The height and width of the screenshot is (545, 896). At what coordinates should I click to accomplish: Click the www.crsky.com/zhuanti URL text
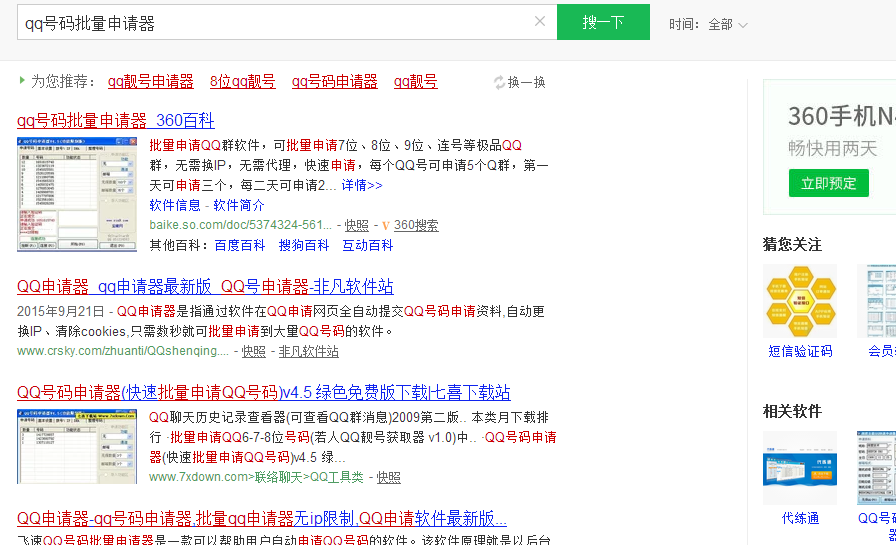[123, 351]
